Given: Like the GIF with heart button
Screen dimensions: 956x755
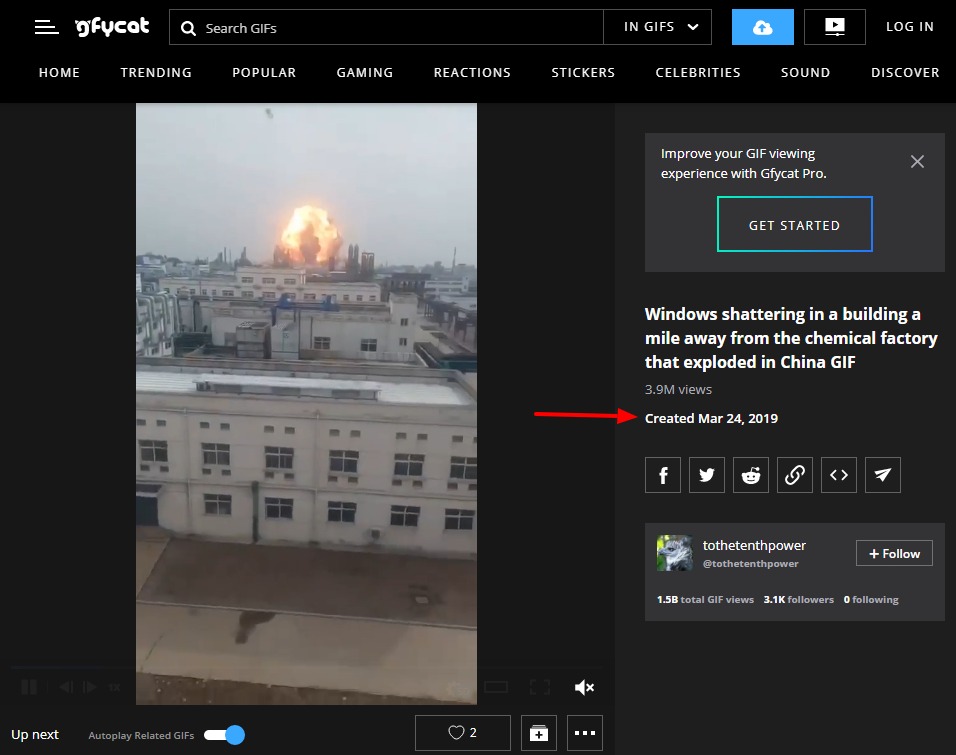Looking at the screenshot, I should click(463, 732).
